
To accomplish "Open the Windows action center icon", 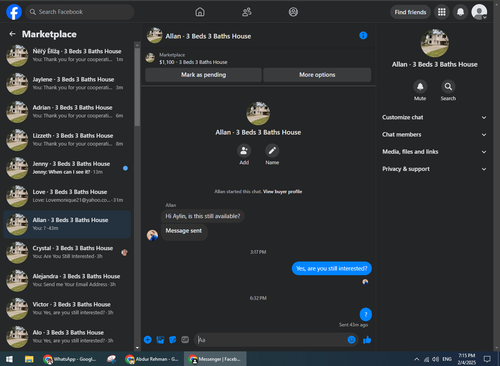I will click(x=487, y=359).
